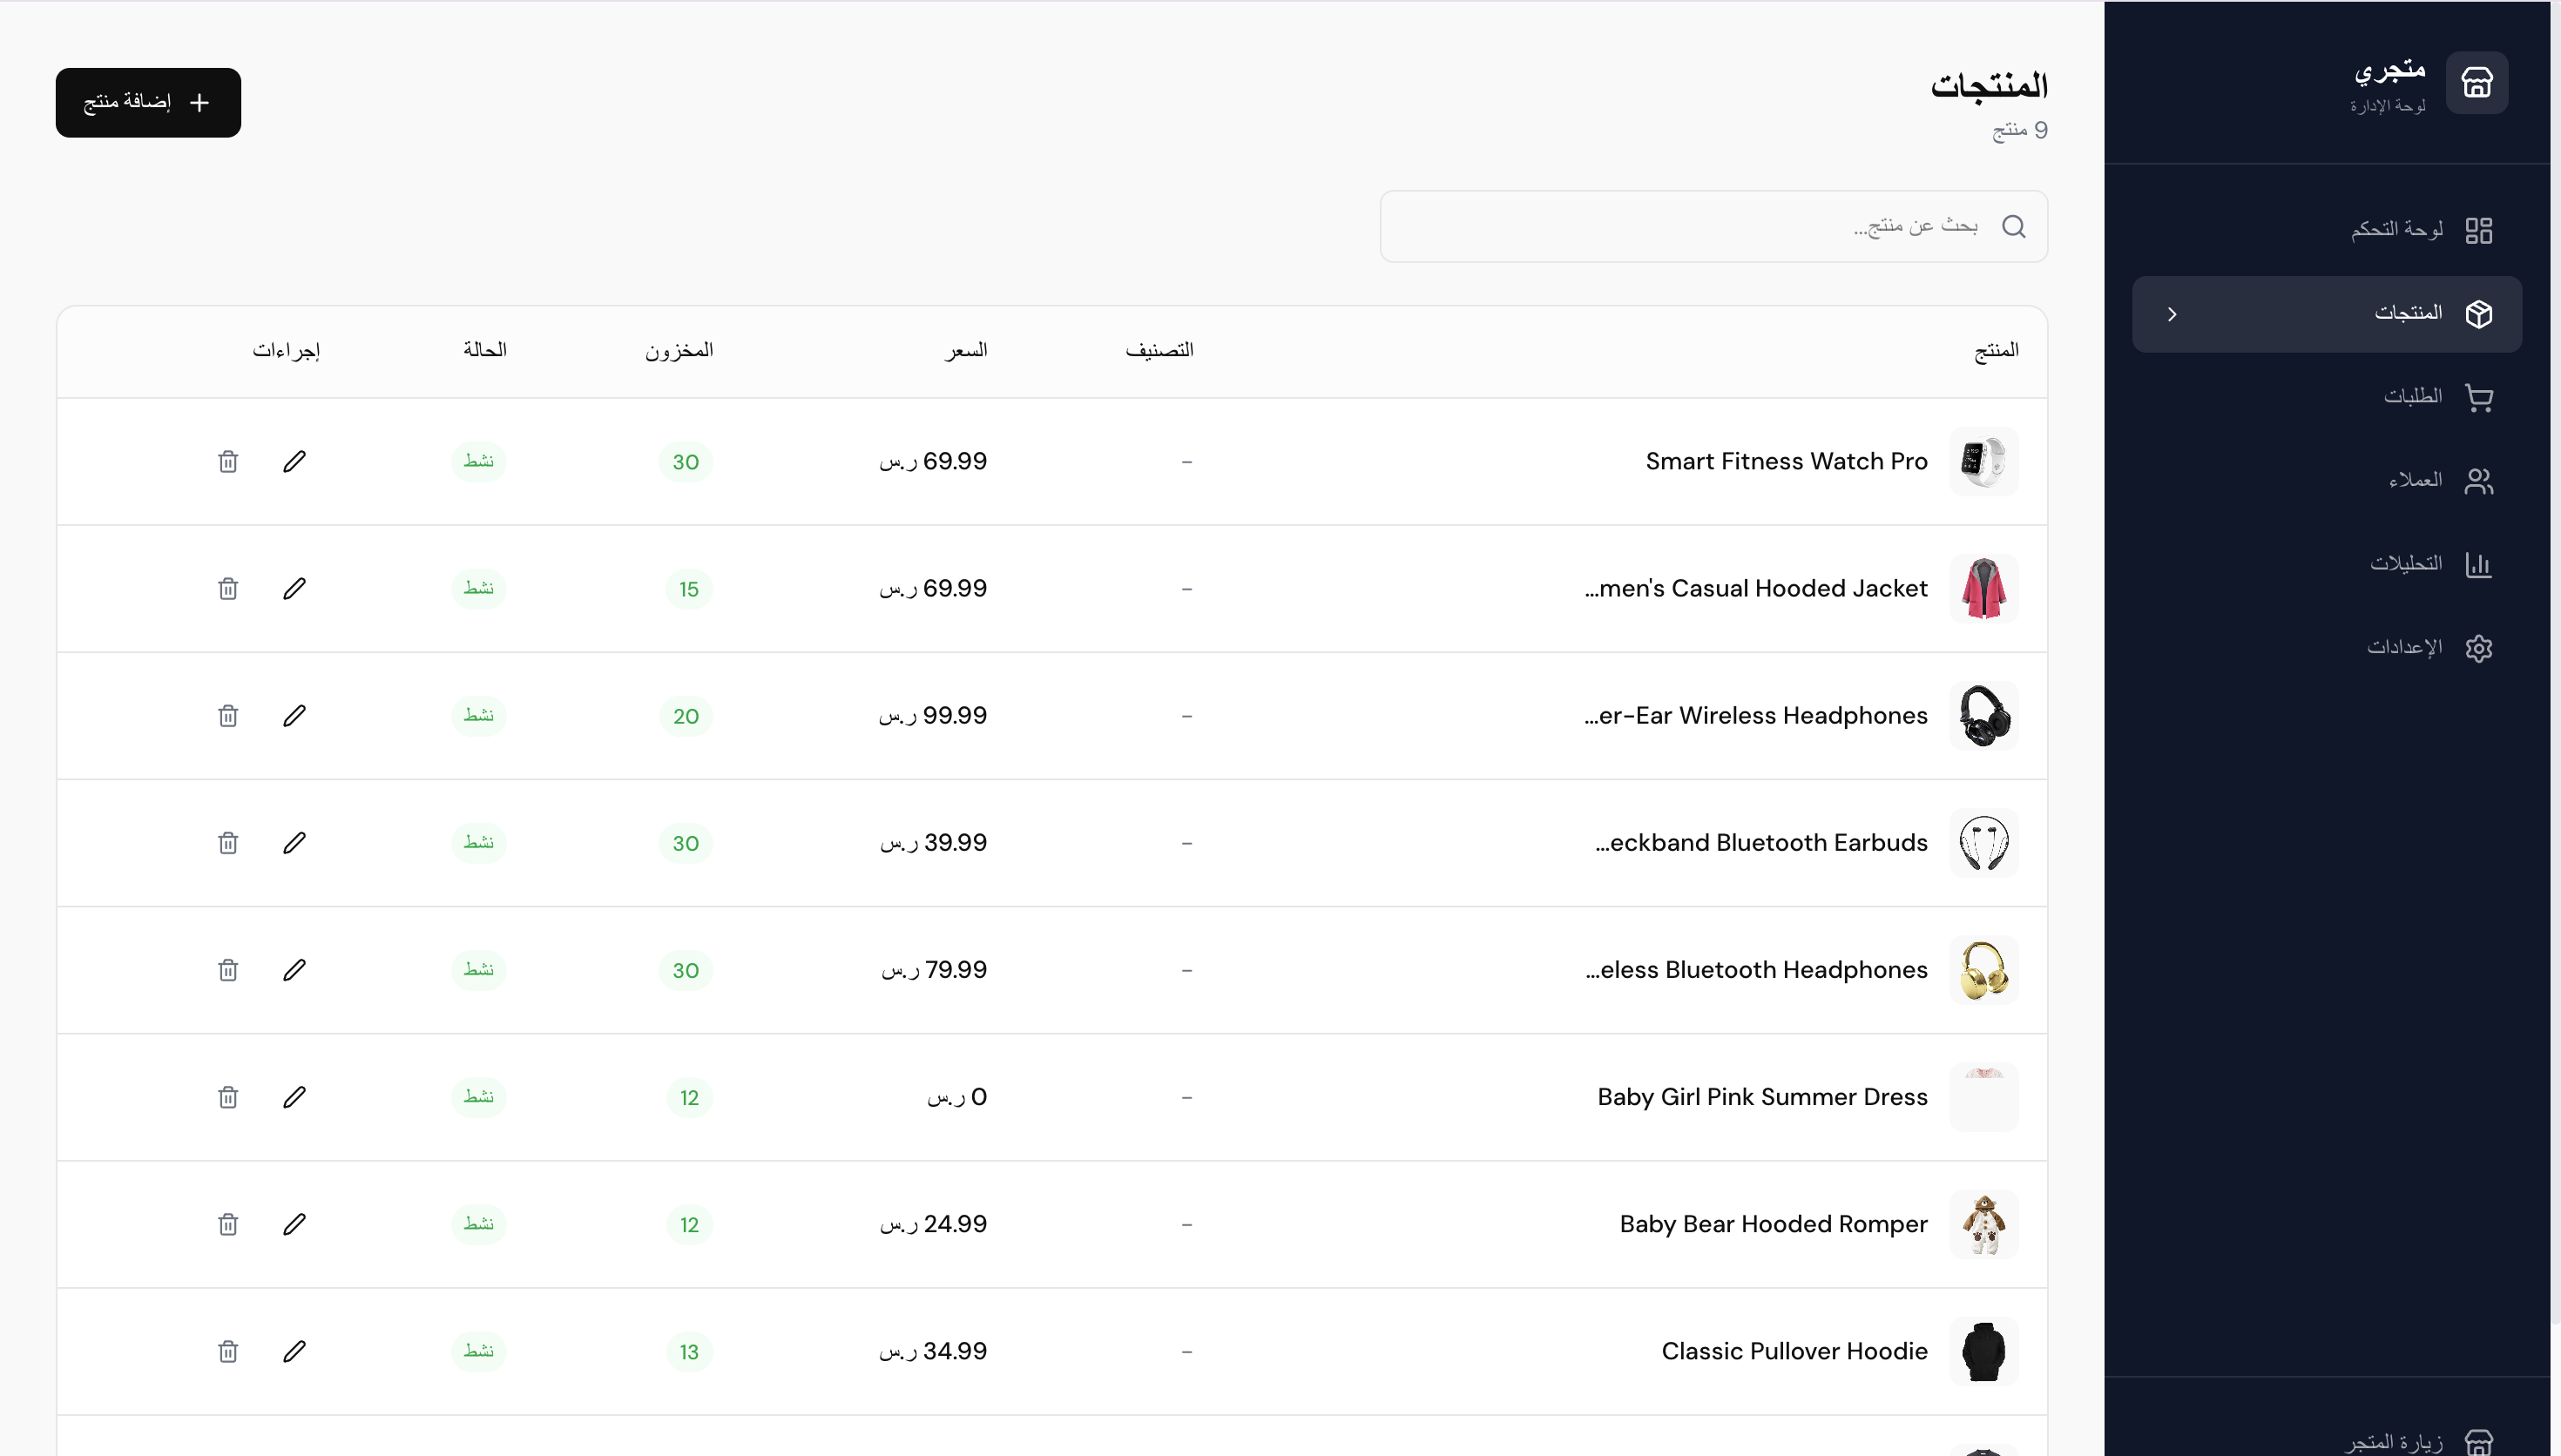The height and width of the screenshot is (1456, 2561).
Task: Click the gold Bluetooth Headphones thumbnail image
Action: [1983, 970]
